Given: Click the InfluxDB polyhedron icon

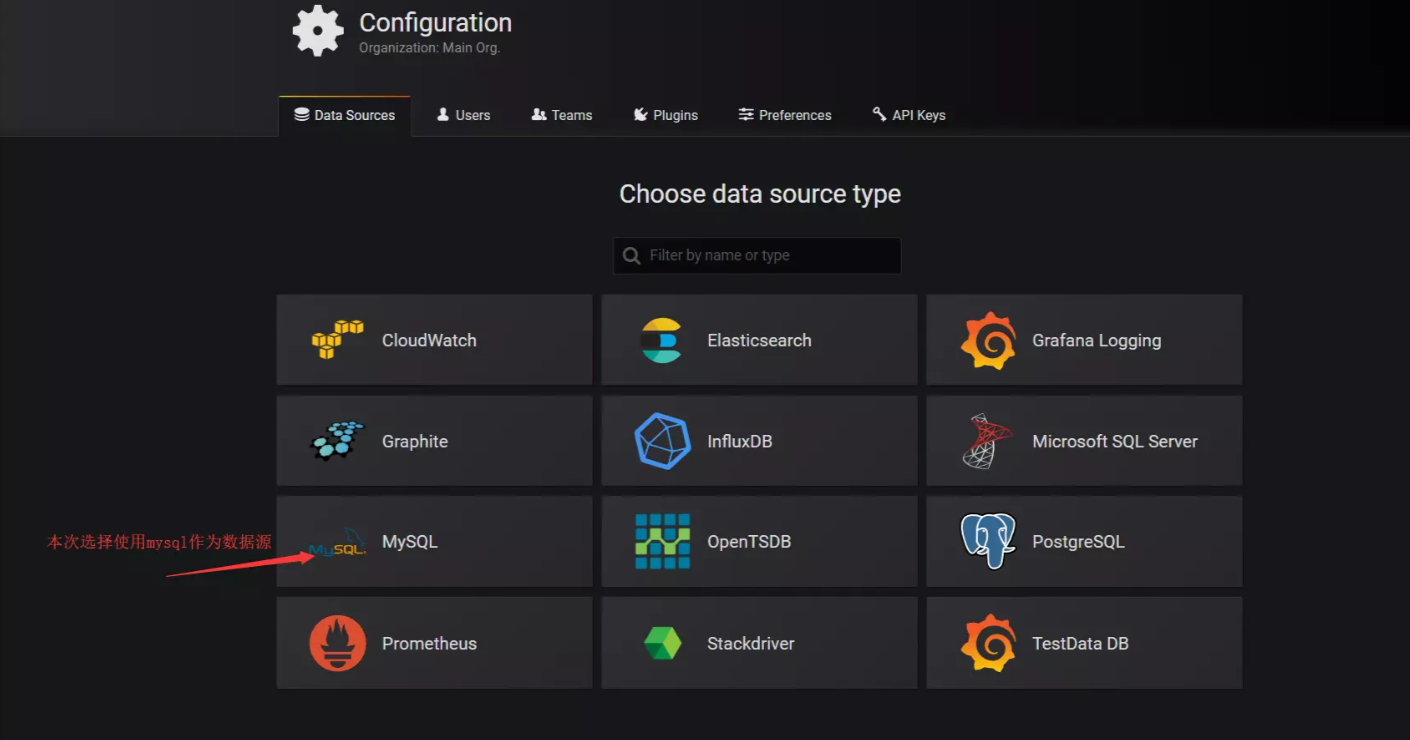Looking at the screenshot, I should pos(663,441).
